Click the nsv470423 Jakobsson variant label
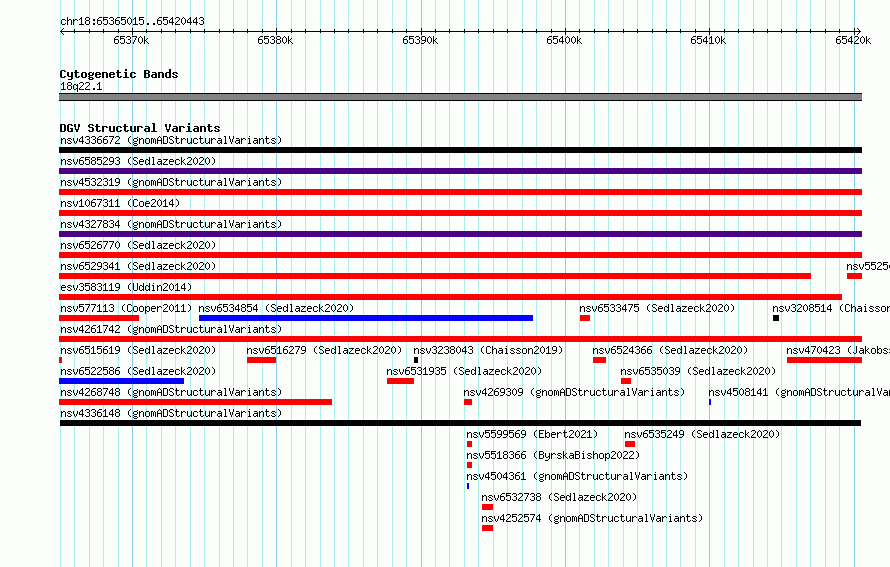 838,350
